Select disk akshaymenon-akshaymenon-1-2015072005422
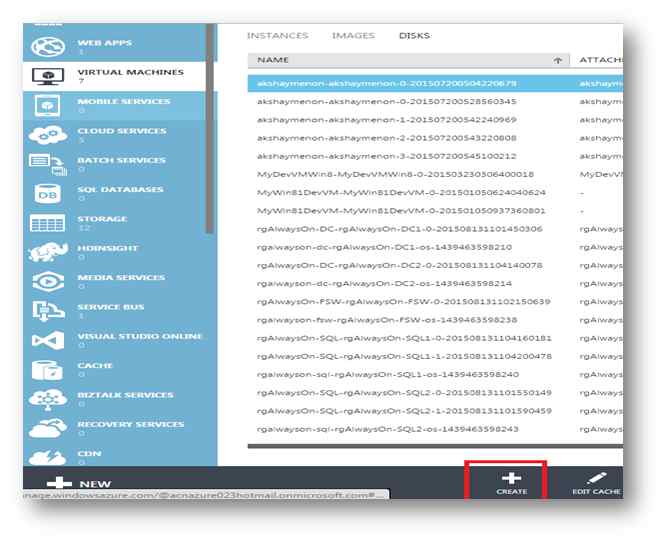Image resolution: width=666 pixels, height=542 pixels. (387, 120)
